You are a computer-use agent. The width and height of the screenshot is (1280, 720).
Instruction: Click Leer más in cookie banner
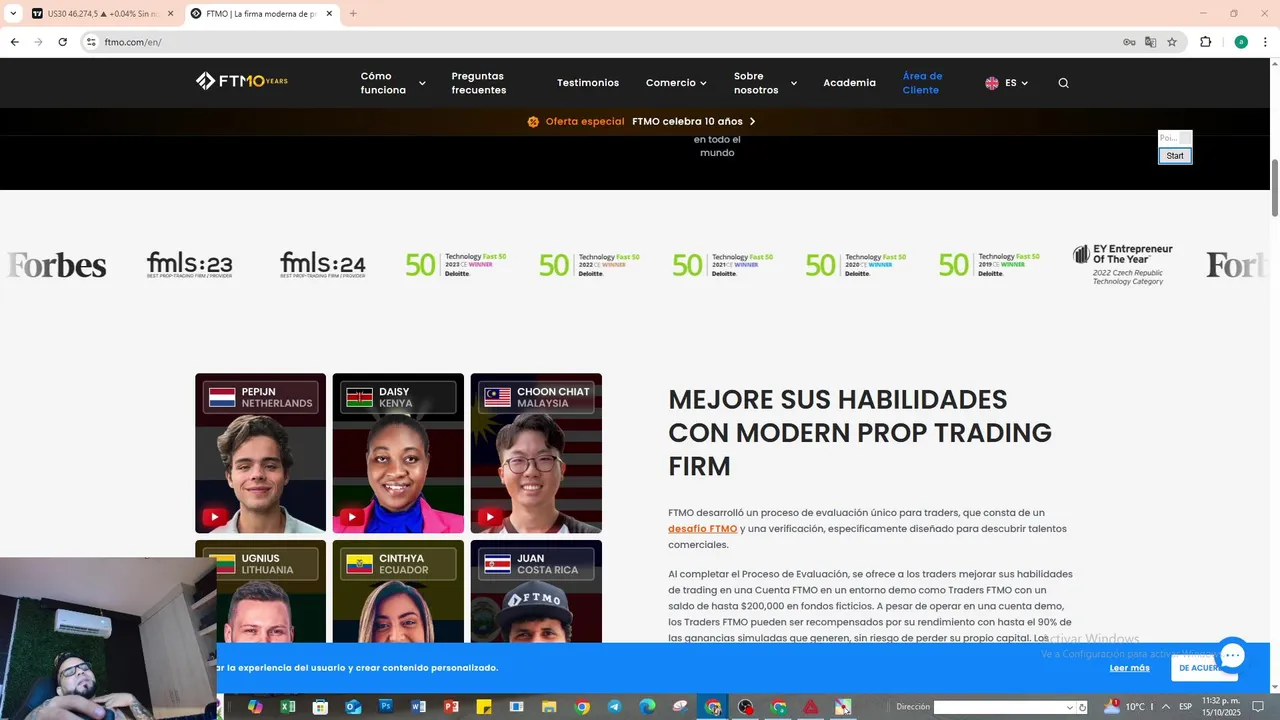click(x=1129, y=668)
